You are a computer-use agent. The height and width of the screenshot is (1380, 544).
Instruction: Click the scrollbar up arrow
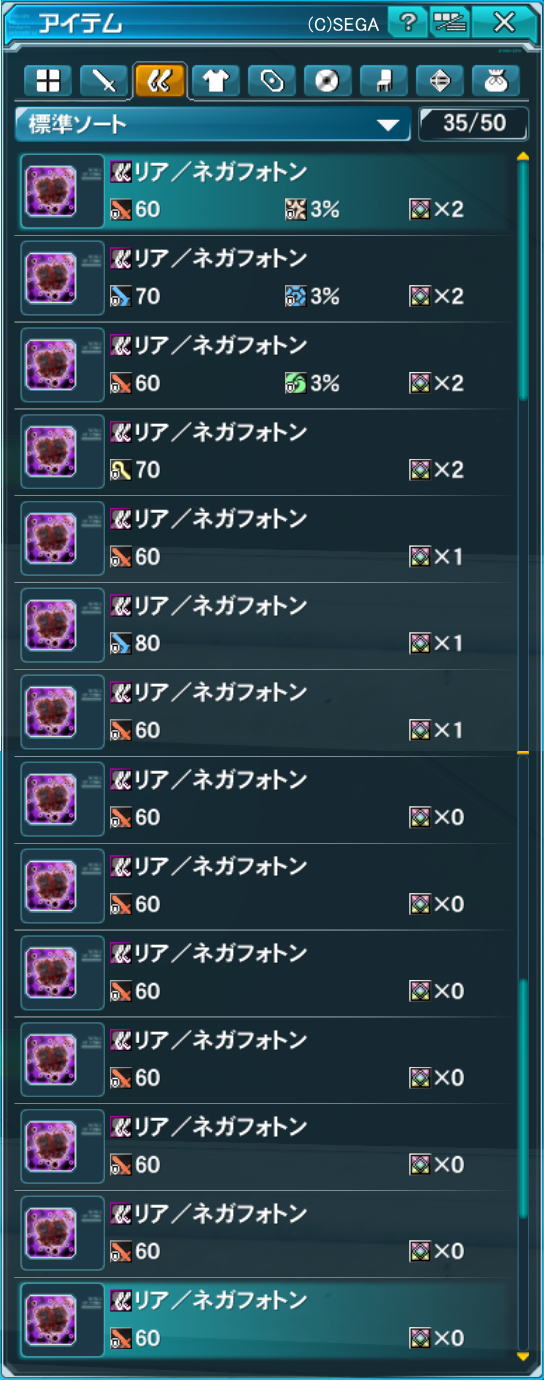pyautogui.click(x=522, y=156)
